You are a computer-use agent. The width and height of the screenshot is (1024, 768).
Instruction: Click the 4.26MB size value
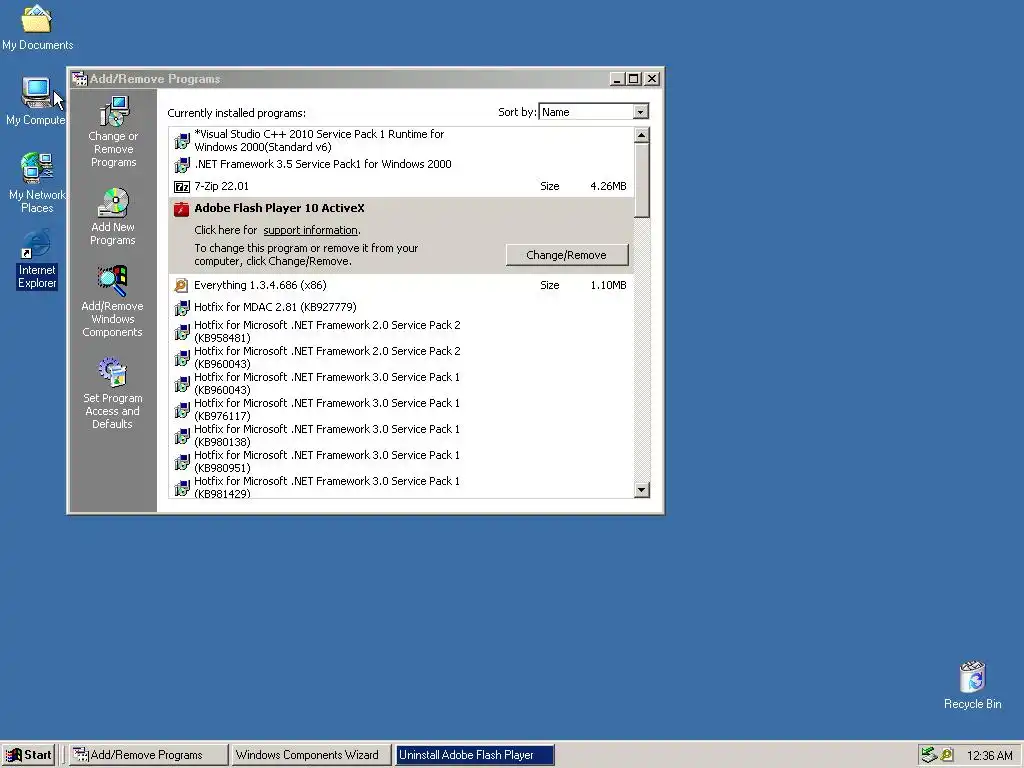[608, 187]
